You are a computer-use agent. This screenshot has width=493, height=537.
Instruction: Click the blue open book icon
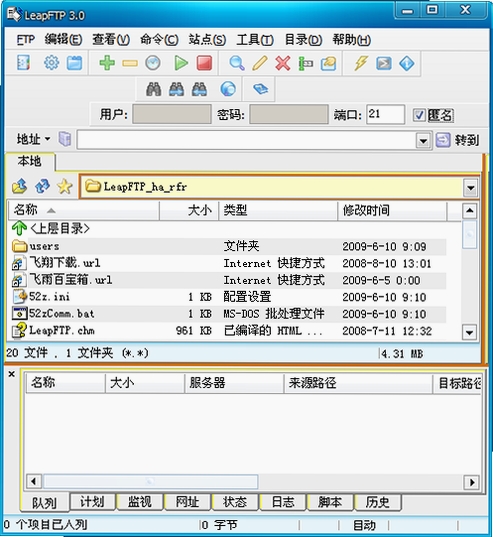click(x=261, y=89)
